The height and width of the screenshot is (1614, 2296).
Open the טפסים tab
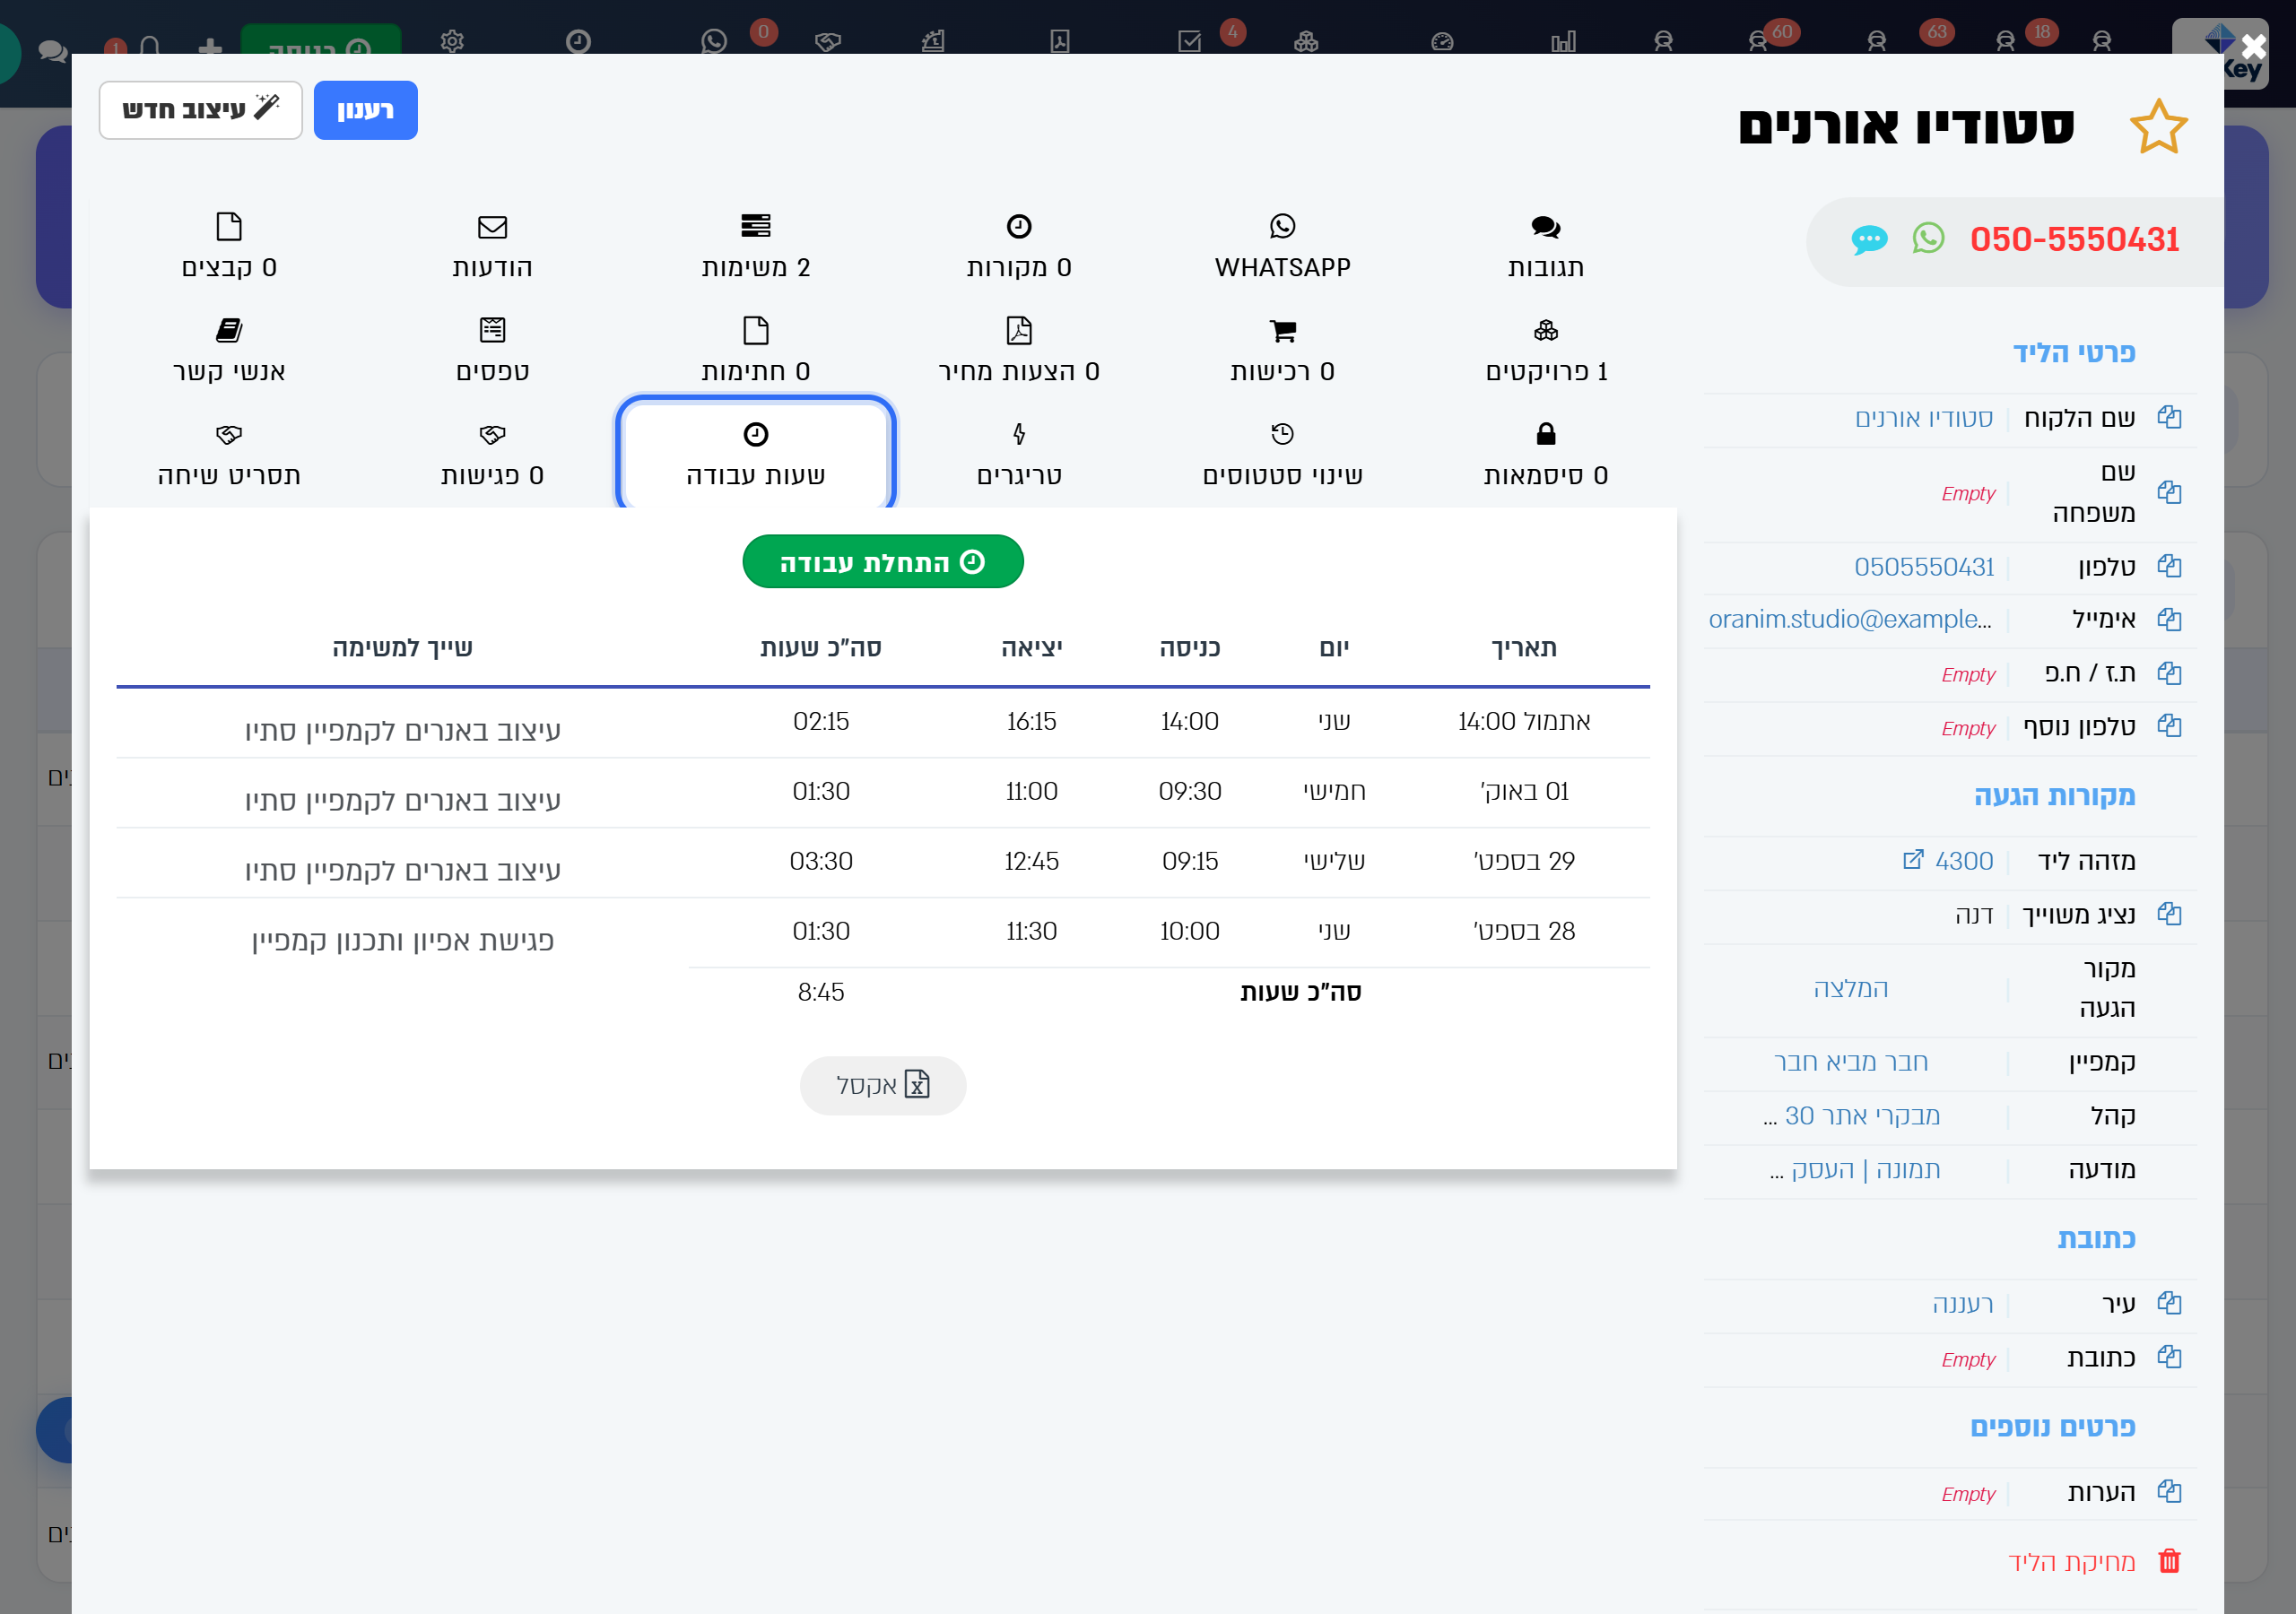point(492,351)
